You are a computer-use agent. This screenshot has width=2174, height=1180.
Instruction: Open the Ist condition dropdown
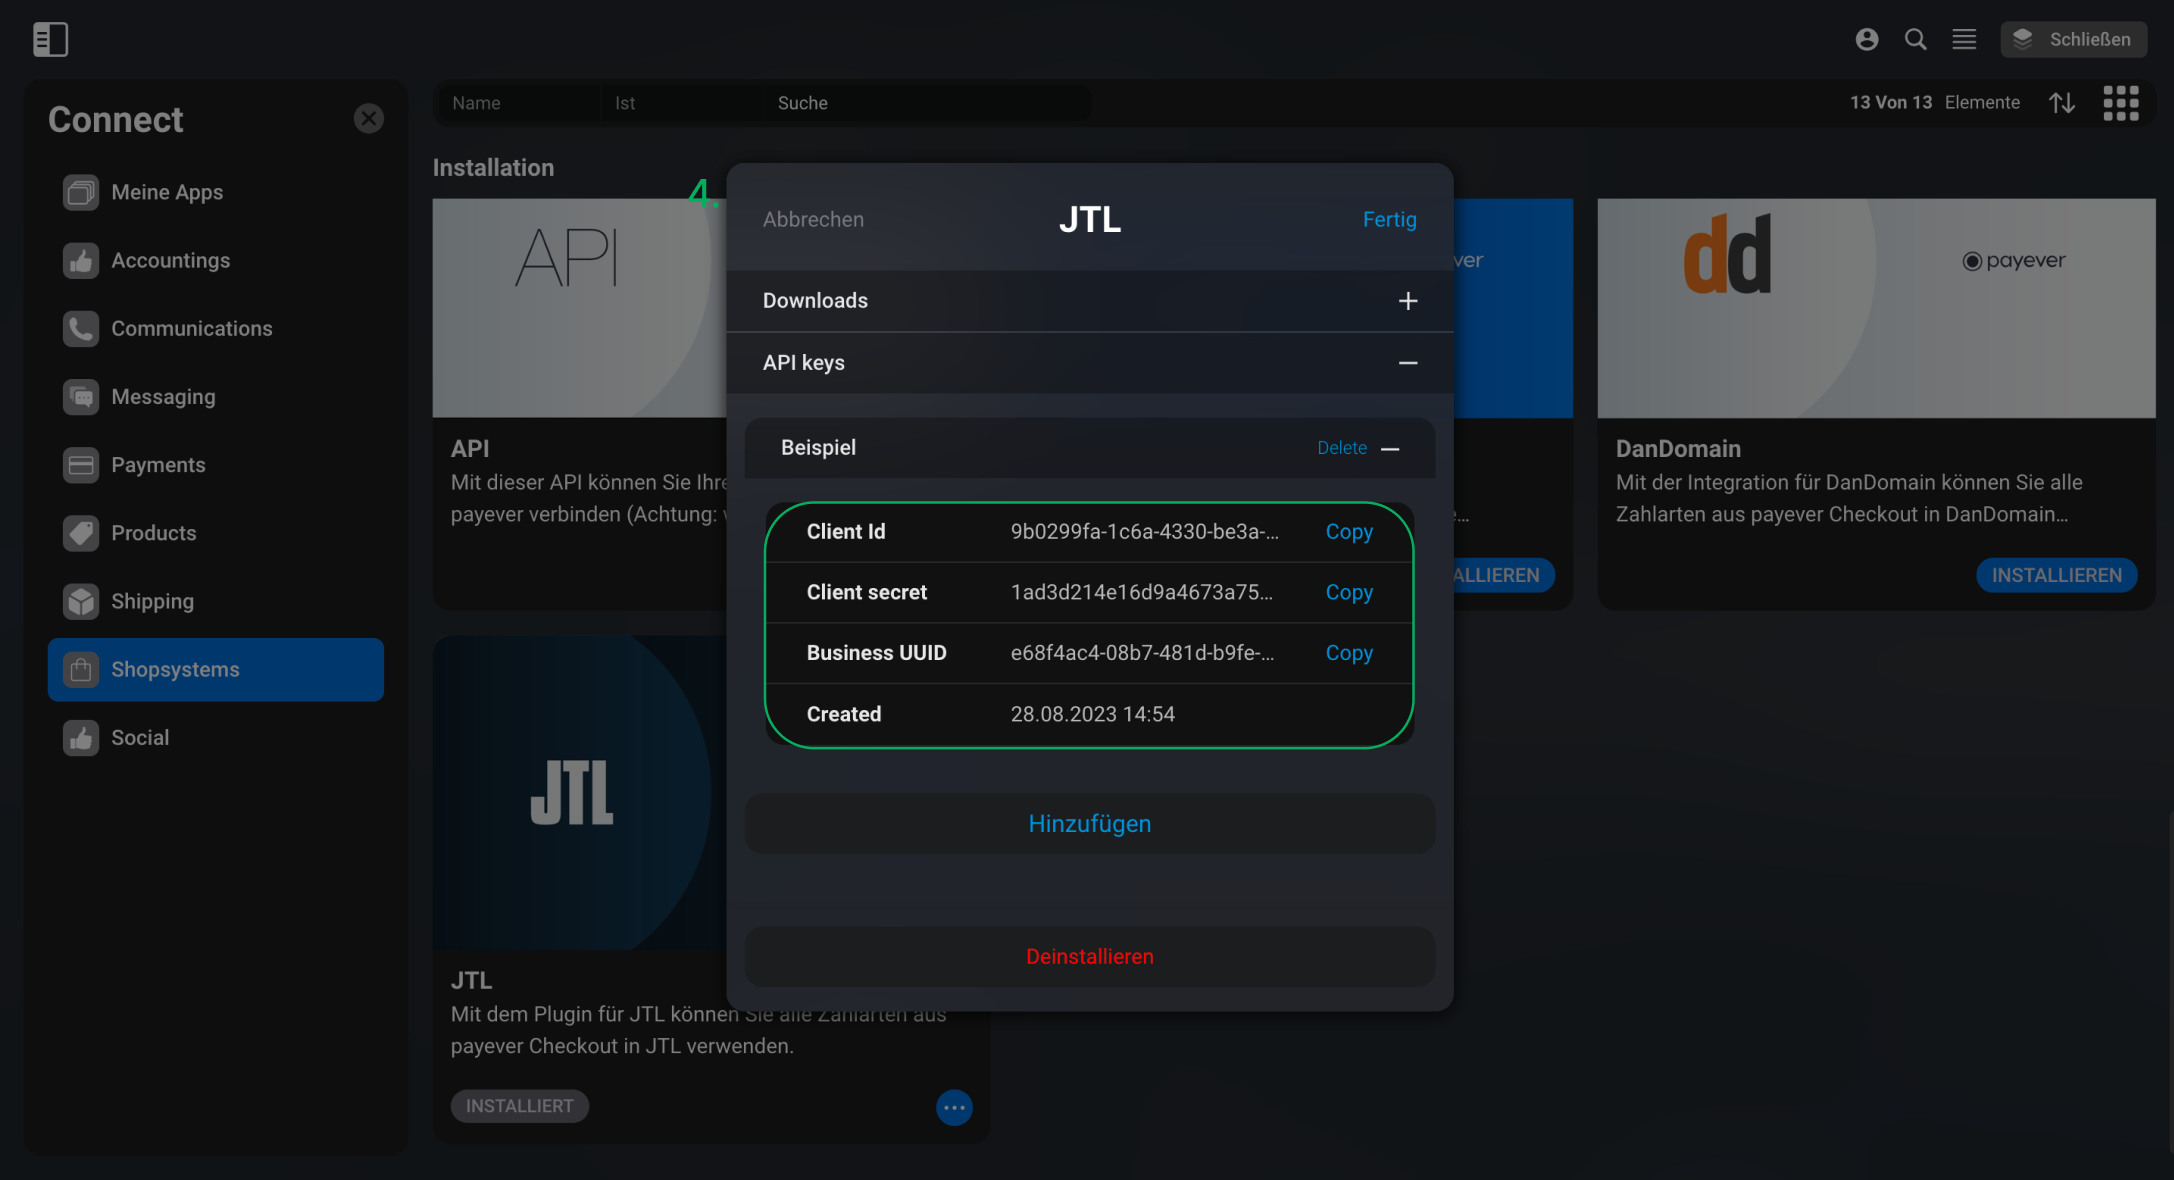tap(681, 103)
